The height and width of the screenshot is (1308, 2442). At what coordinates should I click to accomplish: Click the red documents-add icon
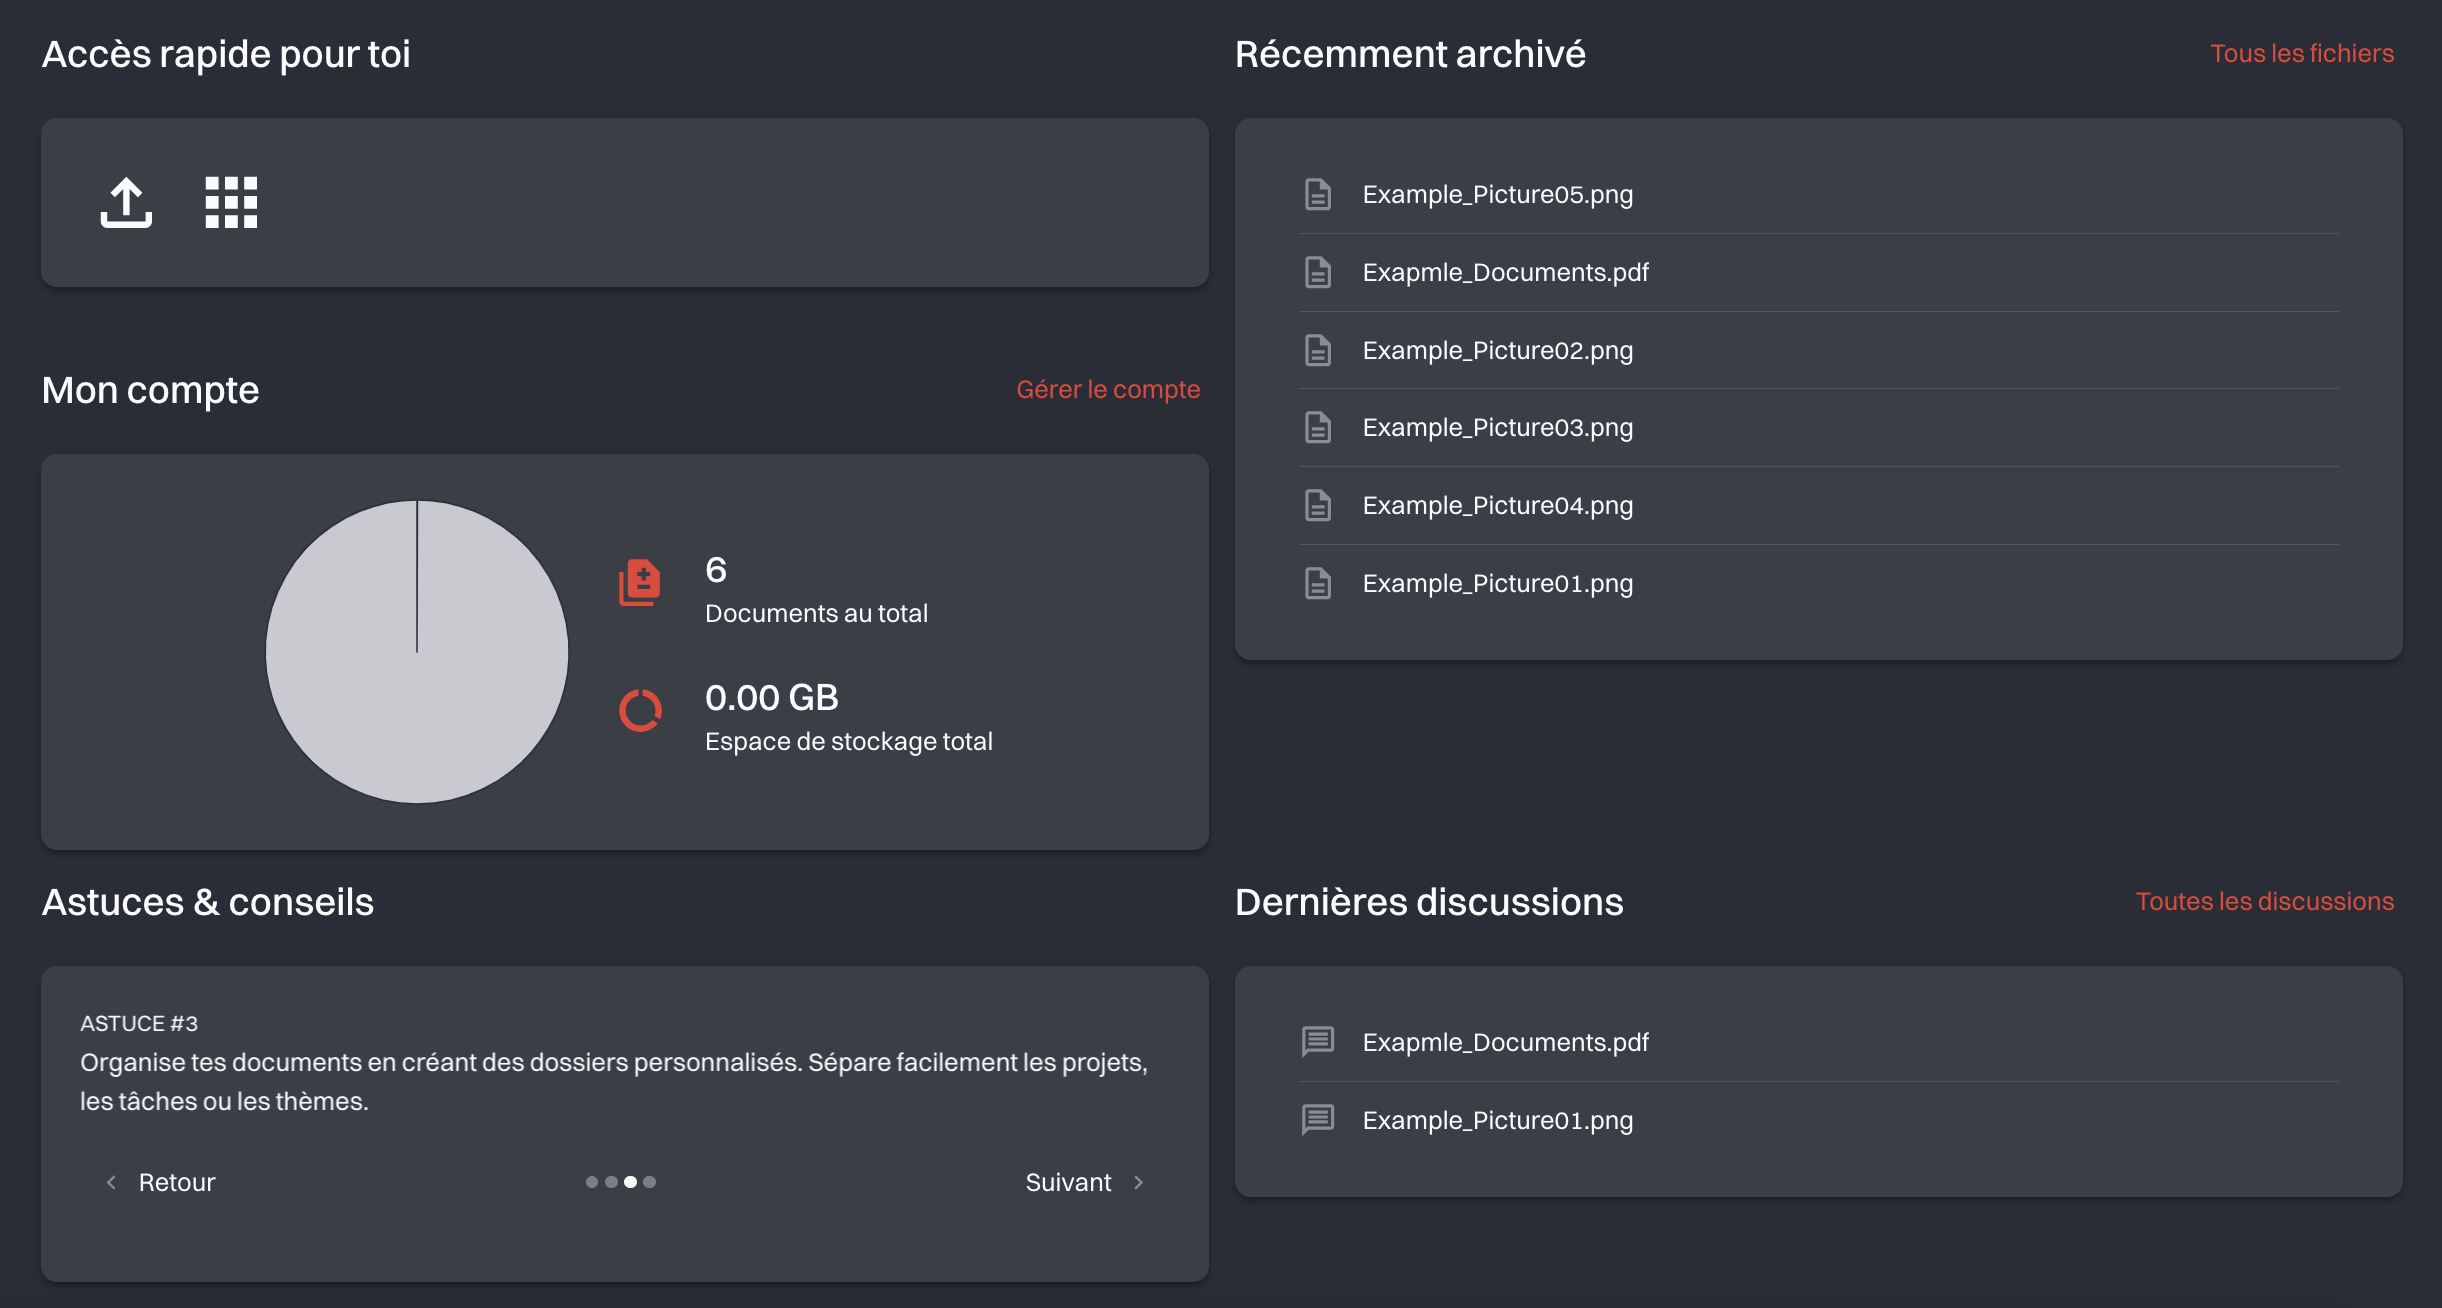click(640, 582)
